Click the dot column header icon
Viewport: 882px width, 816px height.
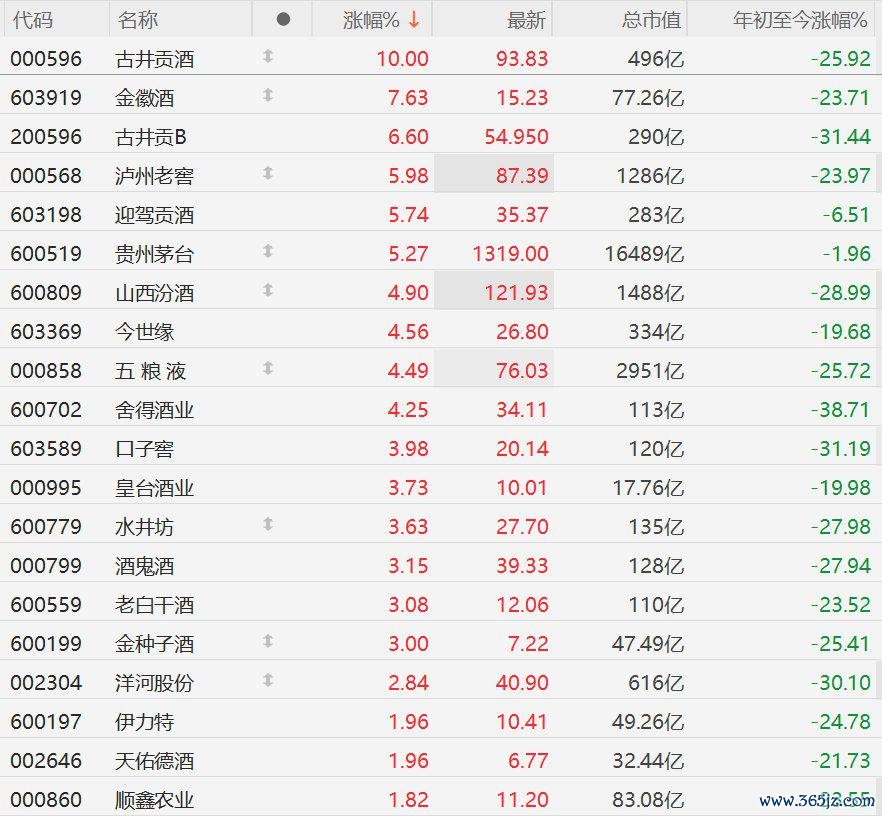pos(284,20)
